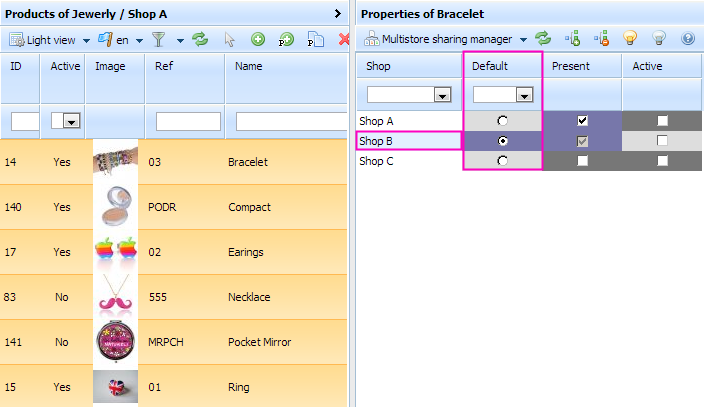The width and height of the screenshot is (704, 407).
Task: Select Shop C default radio button
Action: [x=502, y=161]
